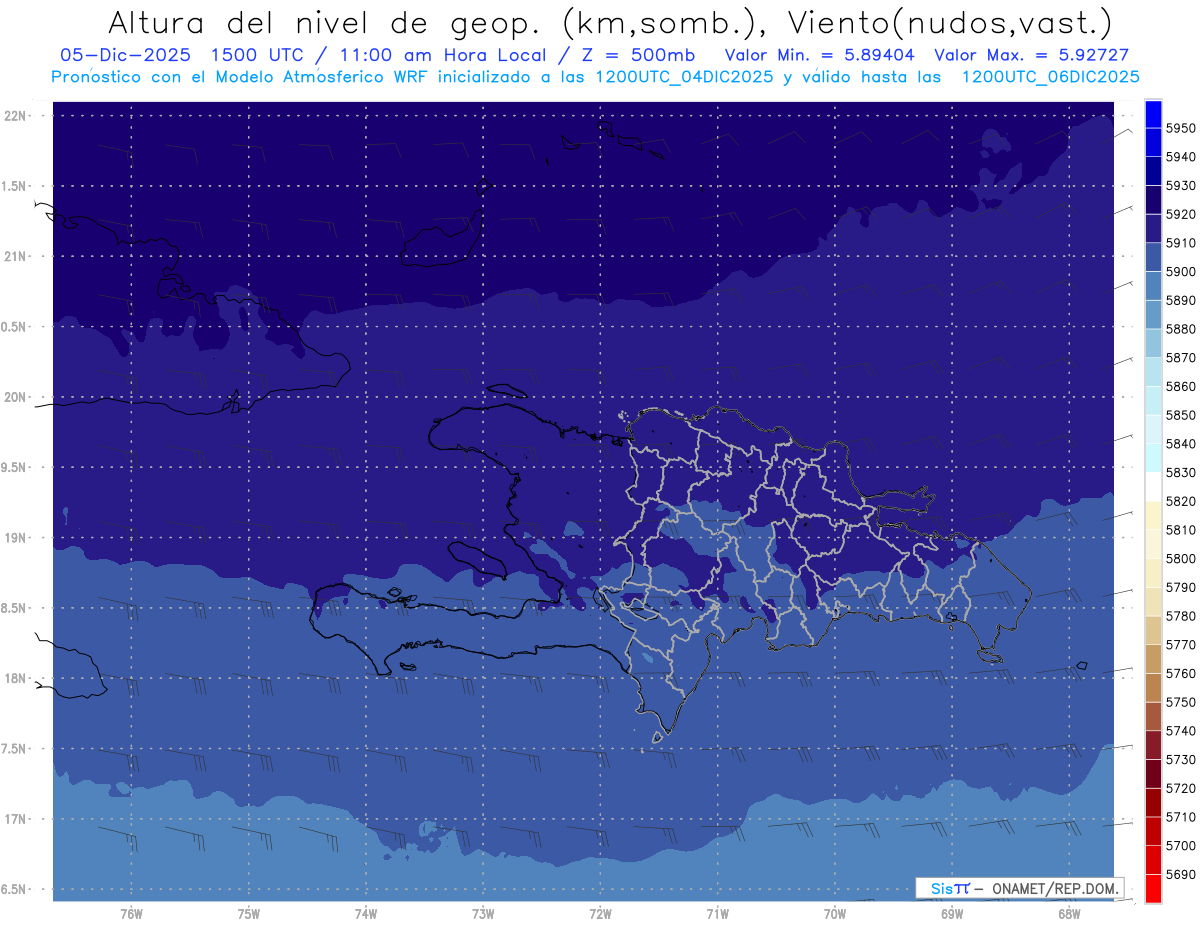Image resolution: width=1200 pixels, height=927 pixels.
Task: Click the '5930' color scale value
Action: 1180,186
